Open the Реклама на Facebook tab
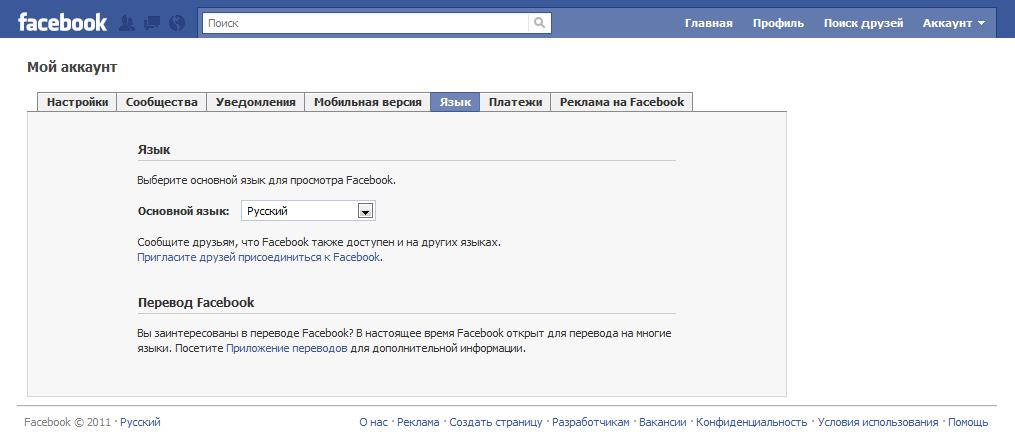 tap(621, 102)
